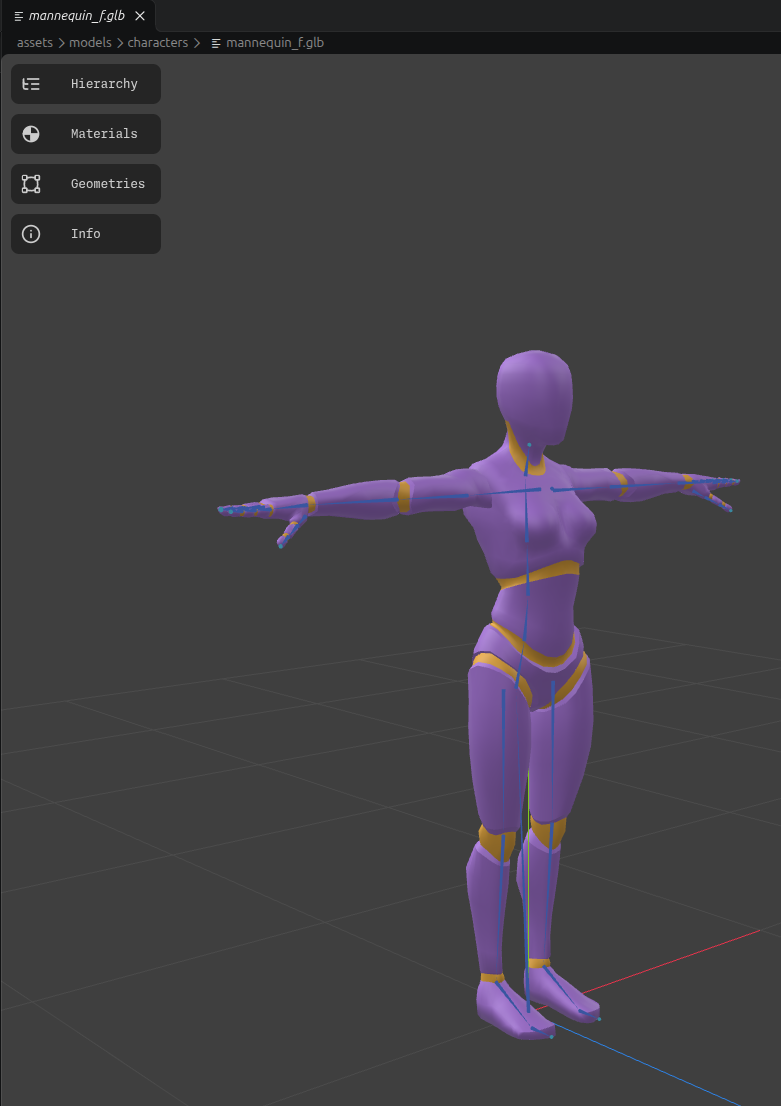
Task: Click the Geometries bounding-box icon
Action: (x=31, y=184)
